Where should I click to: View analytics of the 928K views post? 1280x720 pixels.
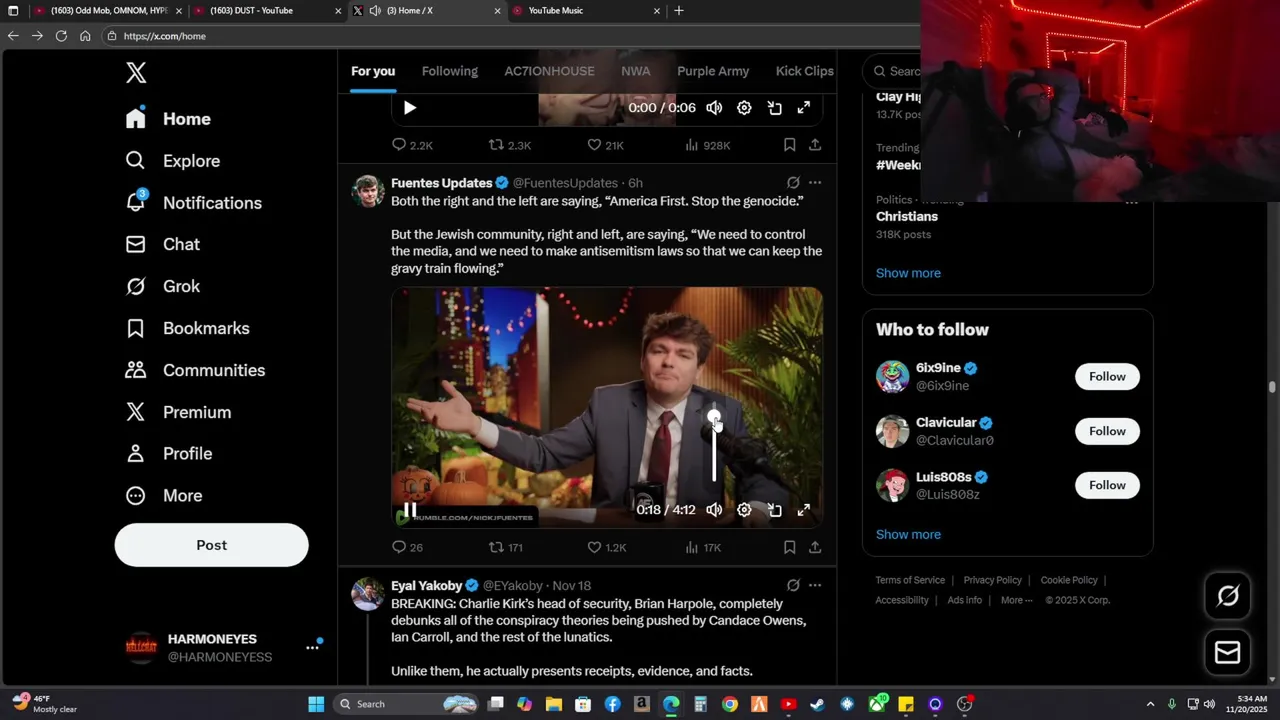tap(707, 145)
